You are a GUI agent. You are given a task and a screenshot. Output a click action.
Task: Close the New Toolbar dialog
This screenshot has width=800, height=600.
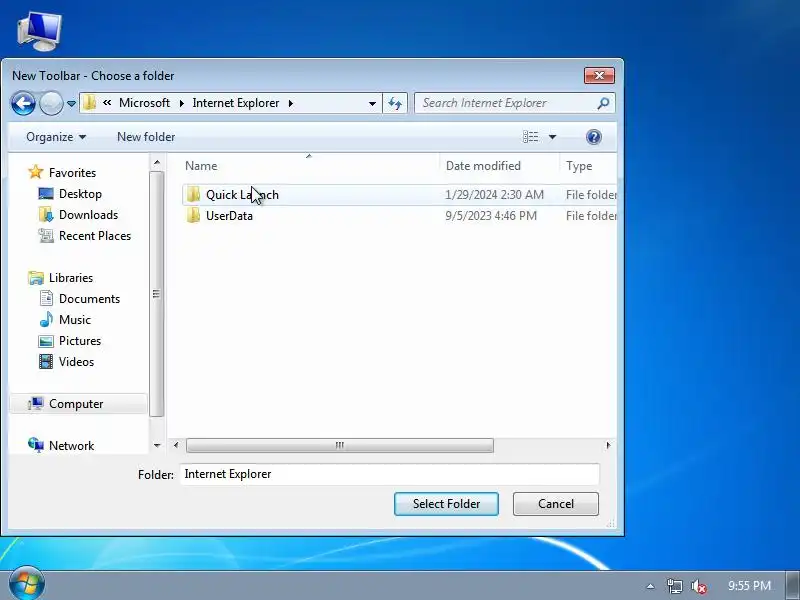pos(599,76)
